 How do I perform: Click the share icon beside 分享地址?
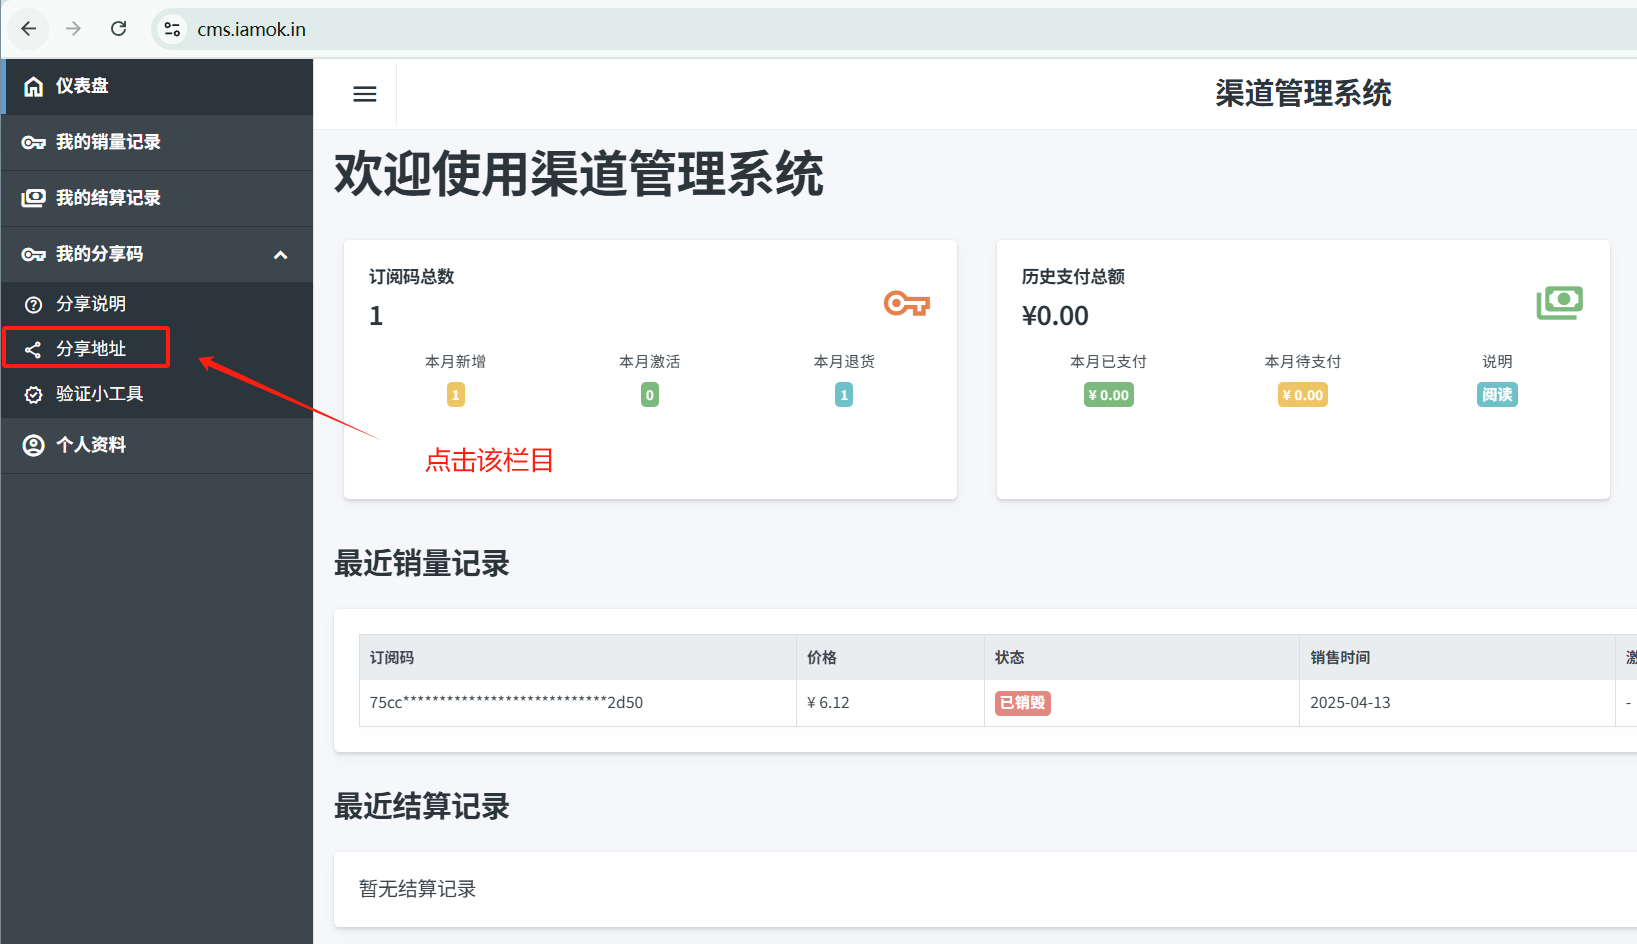tap(33, 349)
